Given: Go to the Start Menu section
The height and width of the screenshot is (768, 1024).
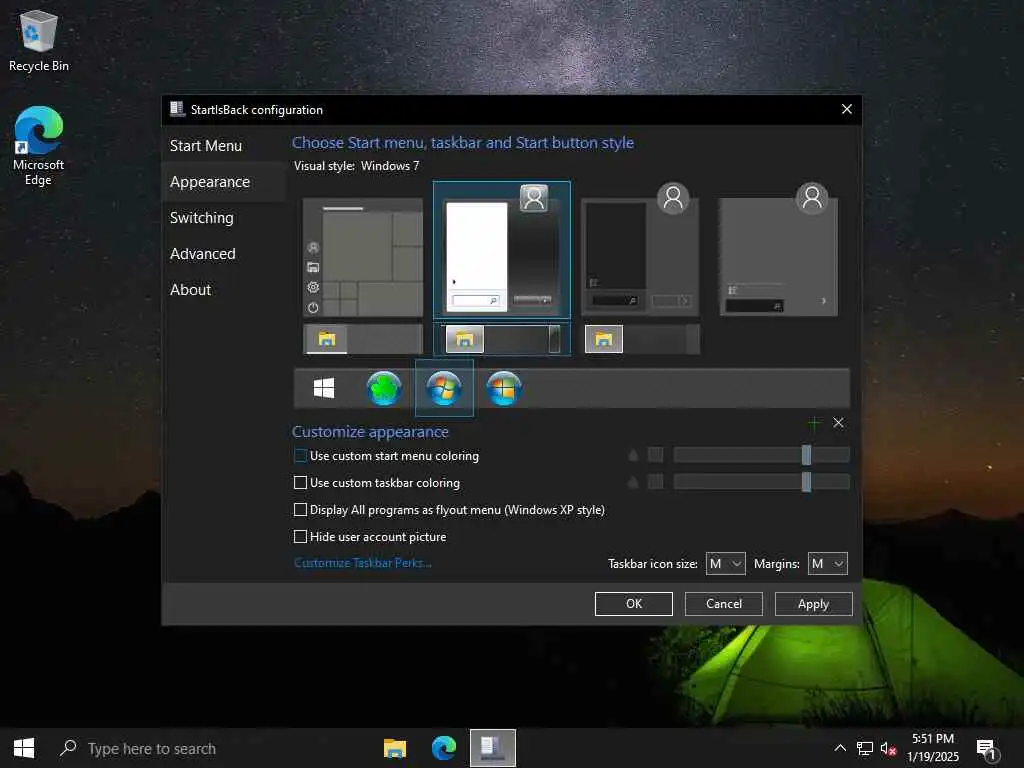Looking at the screenshot, I should click(206, 146).
